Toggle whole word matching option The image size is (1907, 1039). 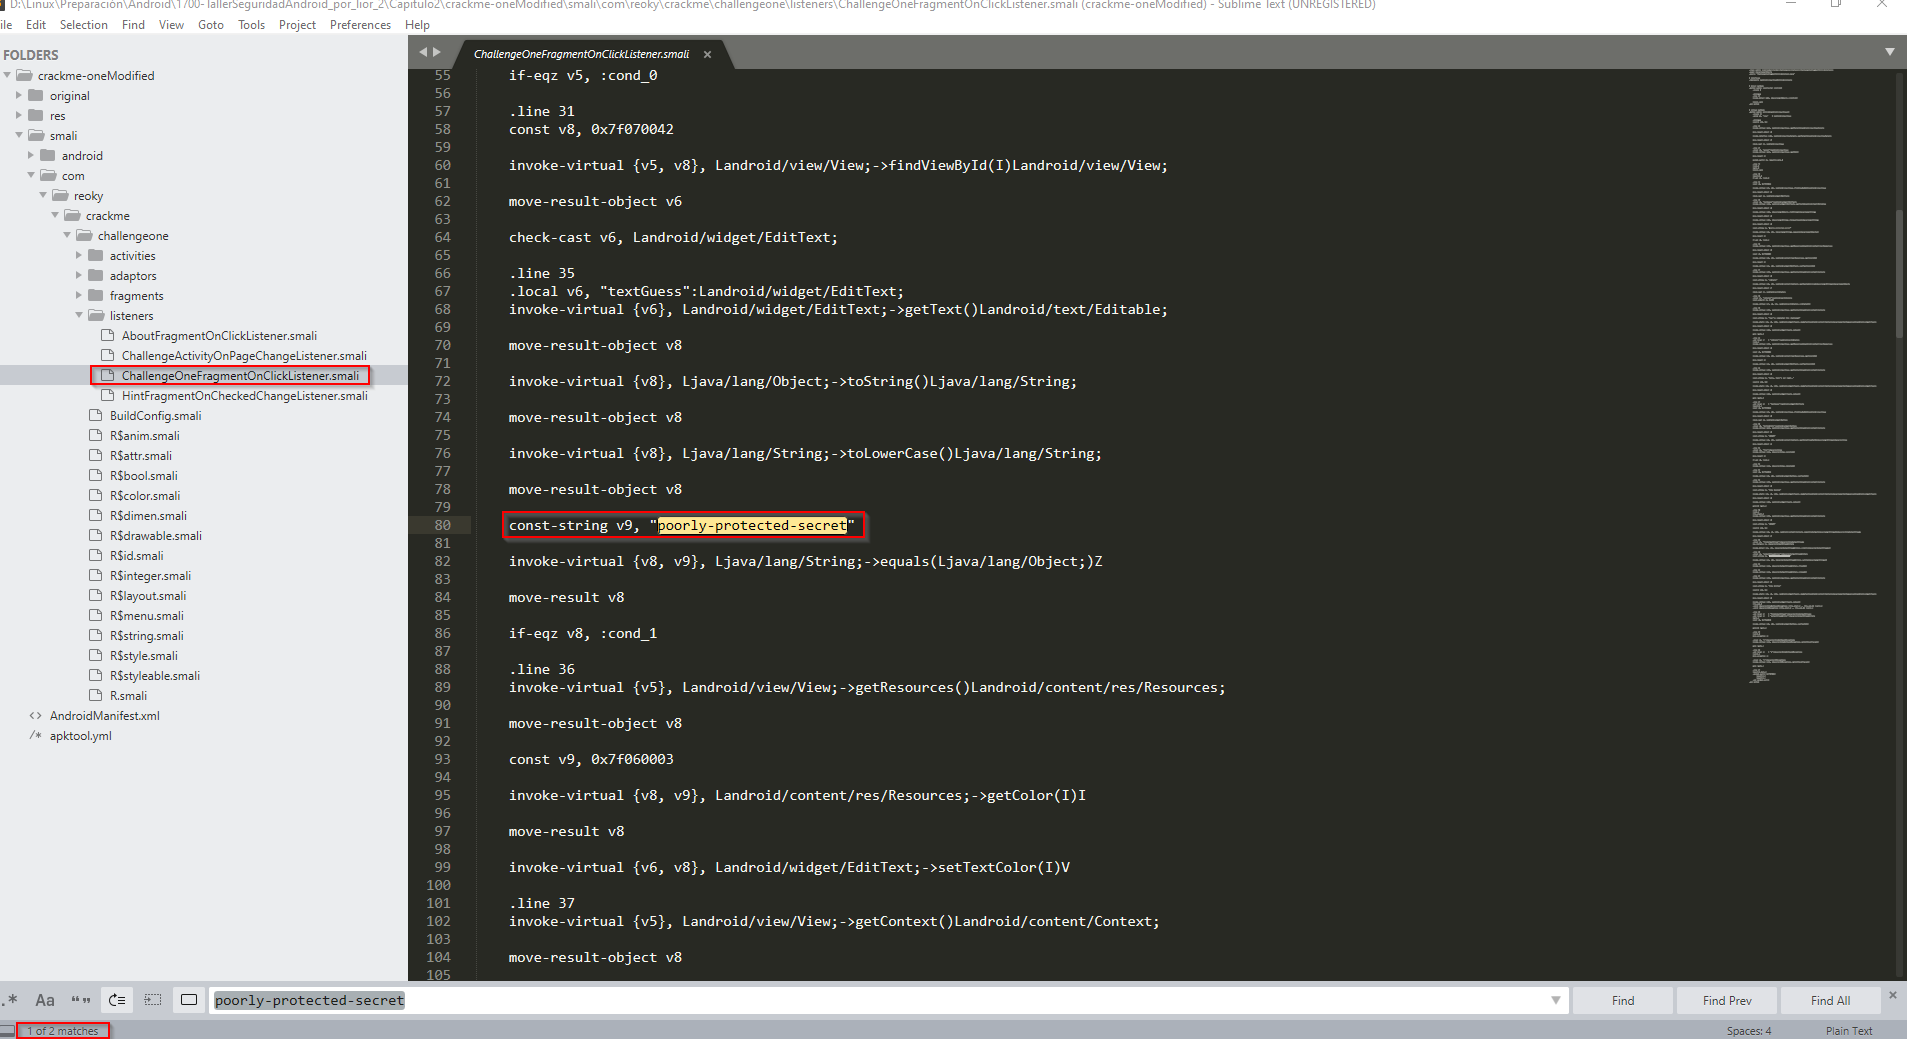click(81, 999)
